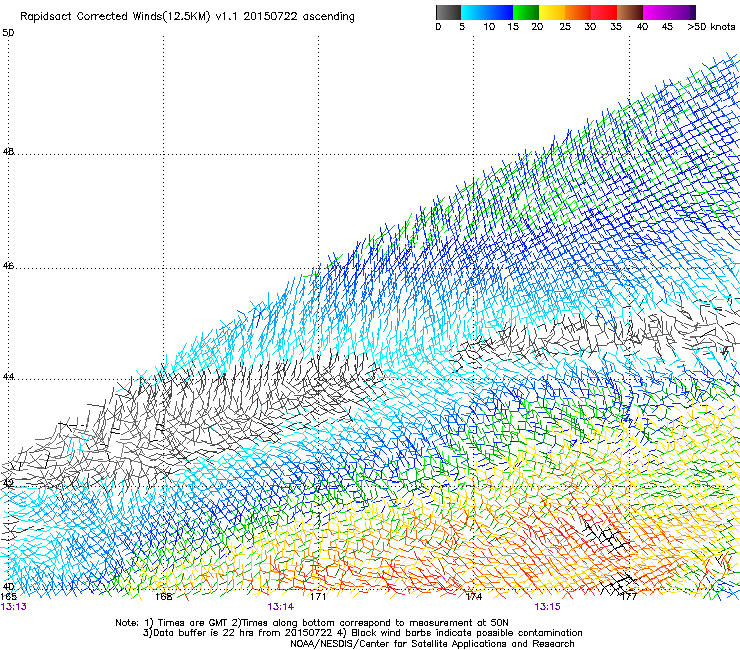Click the date '20150722 ascending' in title

[x=299, y=17]
